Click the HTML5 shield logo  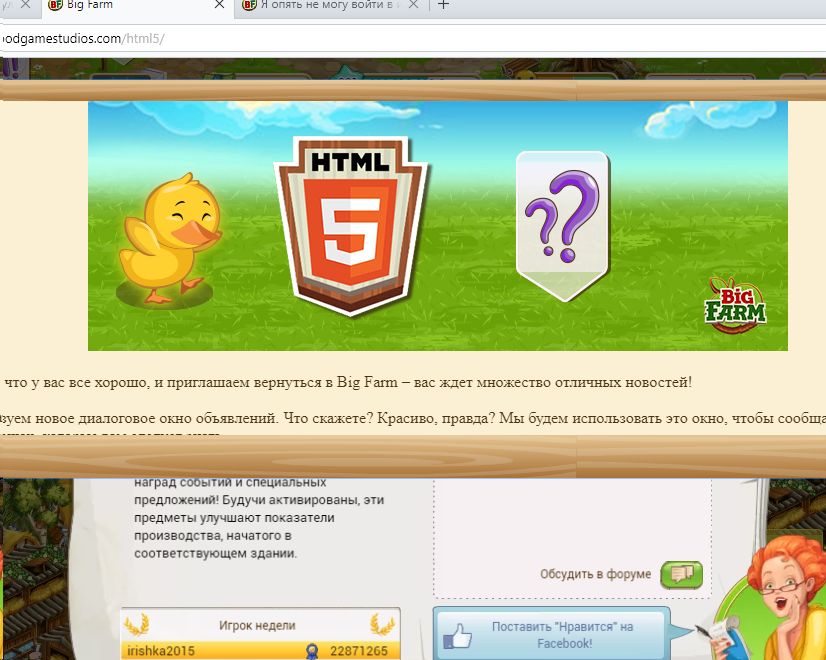[351, 226]
